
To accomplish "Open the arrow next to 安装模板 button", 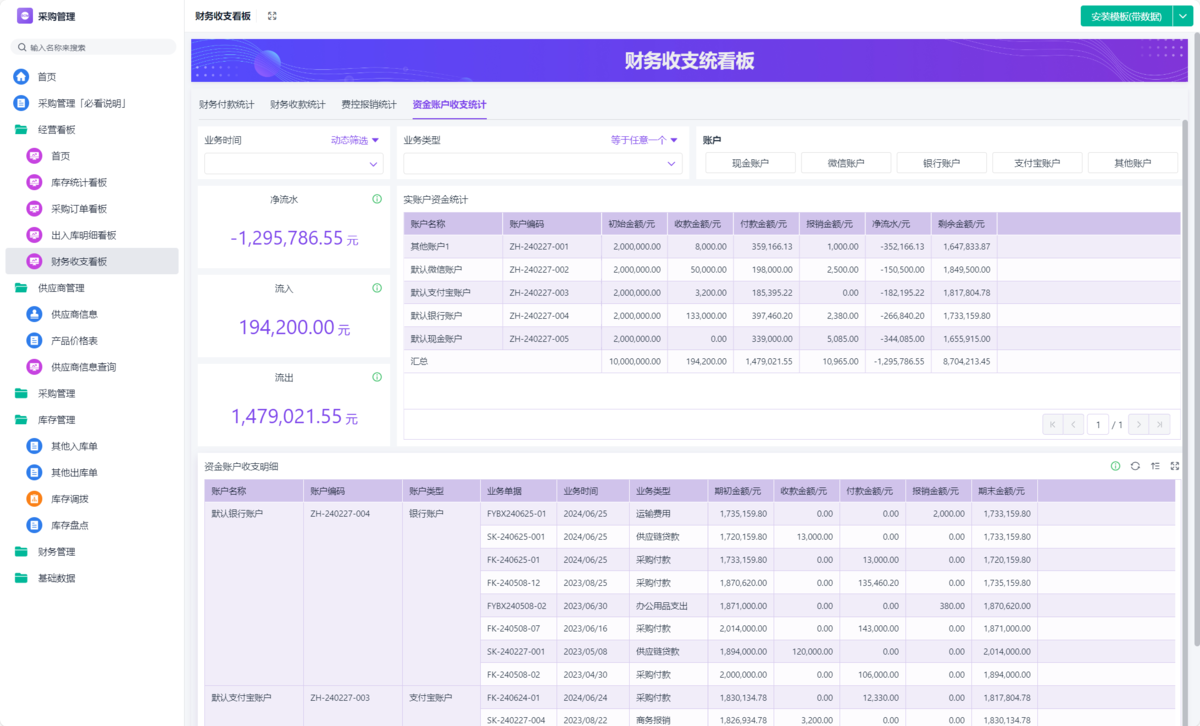I will pyautogui.click(x=1181, y=16).
